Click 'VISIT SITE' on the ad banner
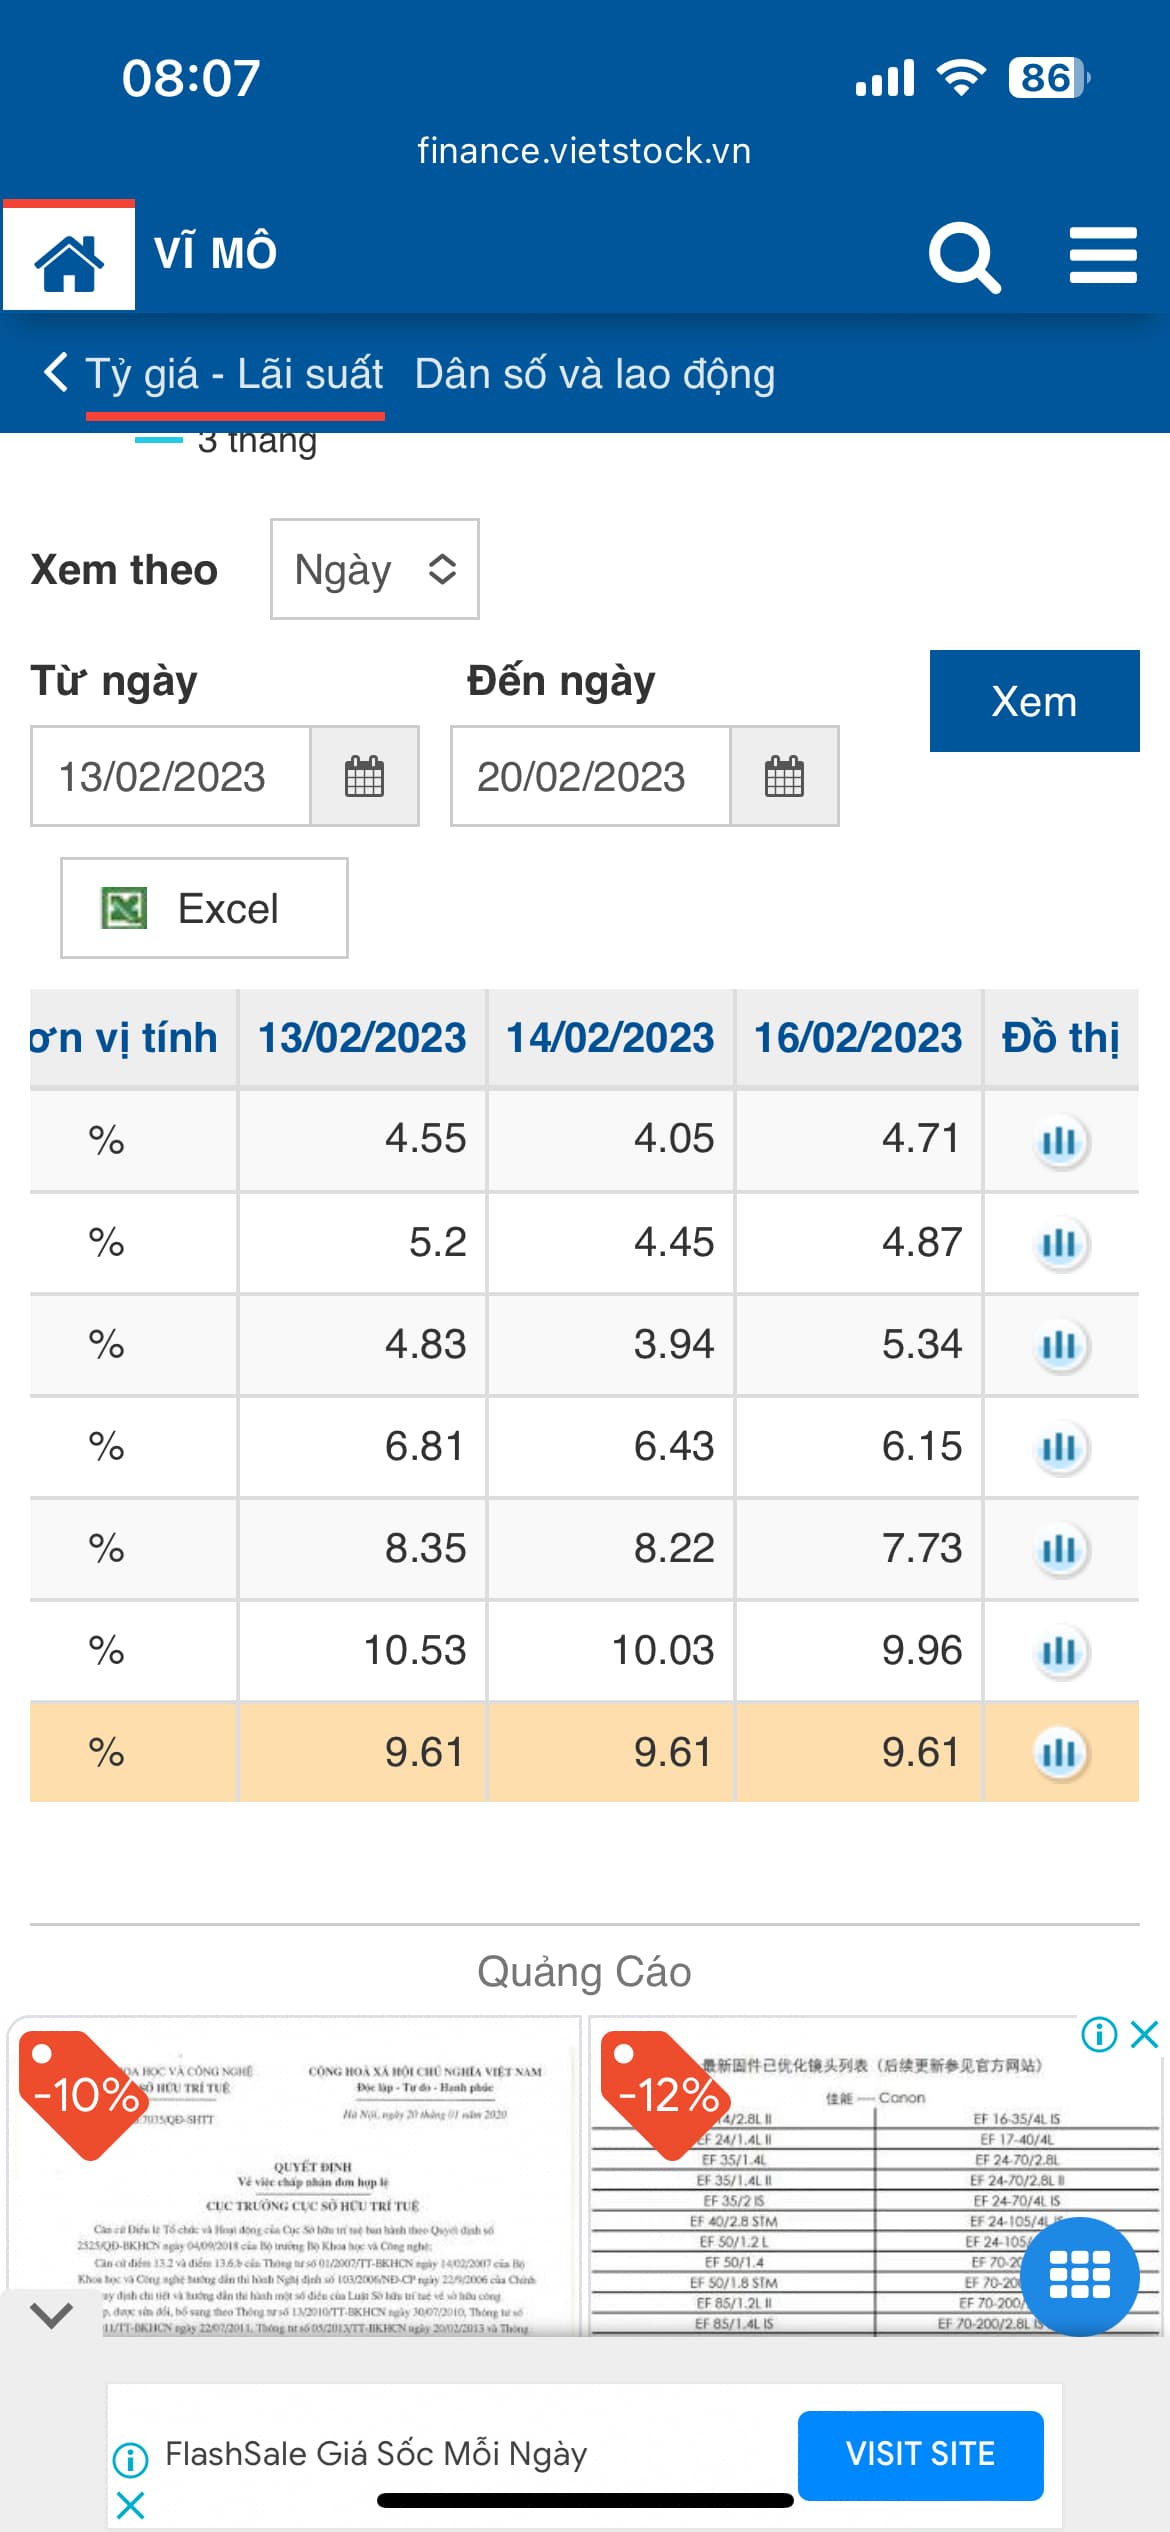This screenshot has height=2532, width=1170. [920, 2454]
